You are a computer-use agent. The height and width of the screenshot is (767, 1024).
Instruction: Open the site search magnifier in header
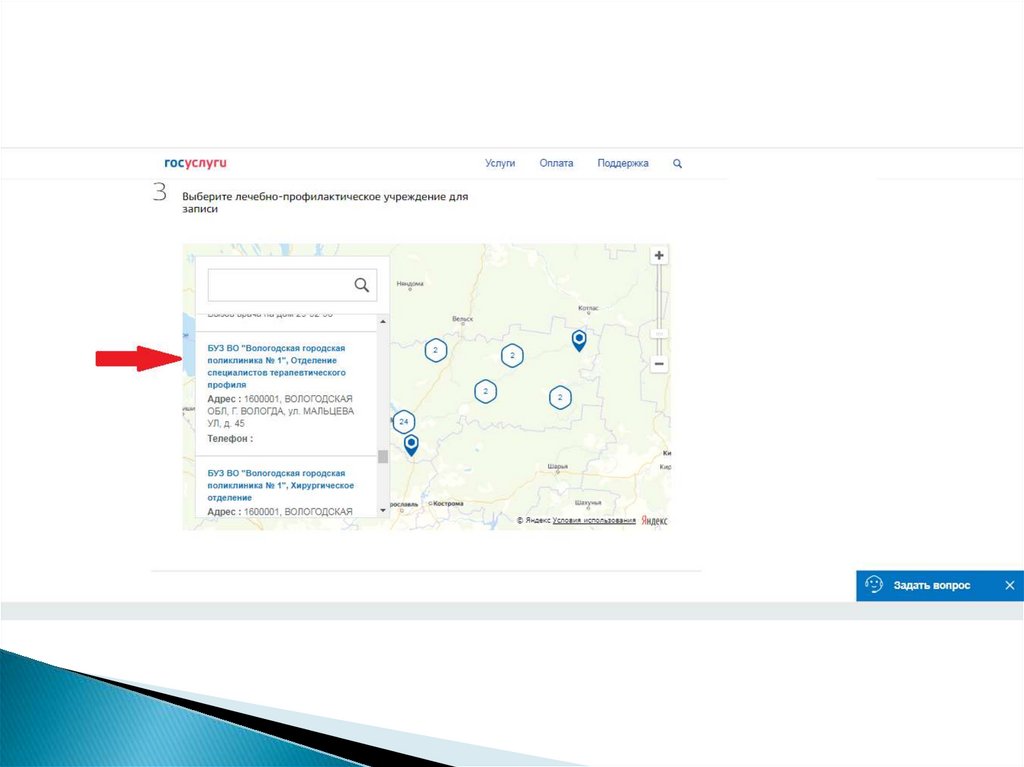point(677,164)
